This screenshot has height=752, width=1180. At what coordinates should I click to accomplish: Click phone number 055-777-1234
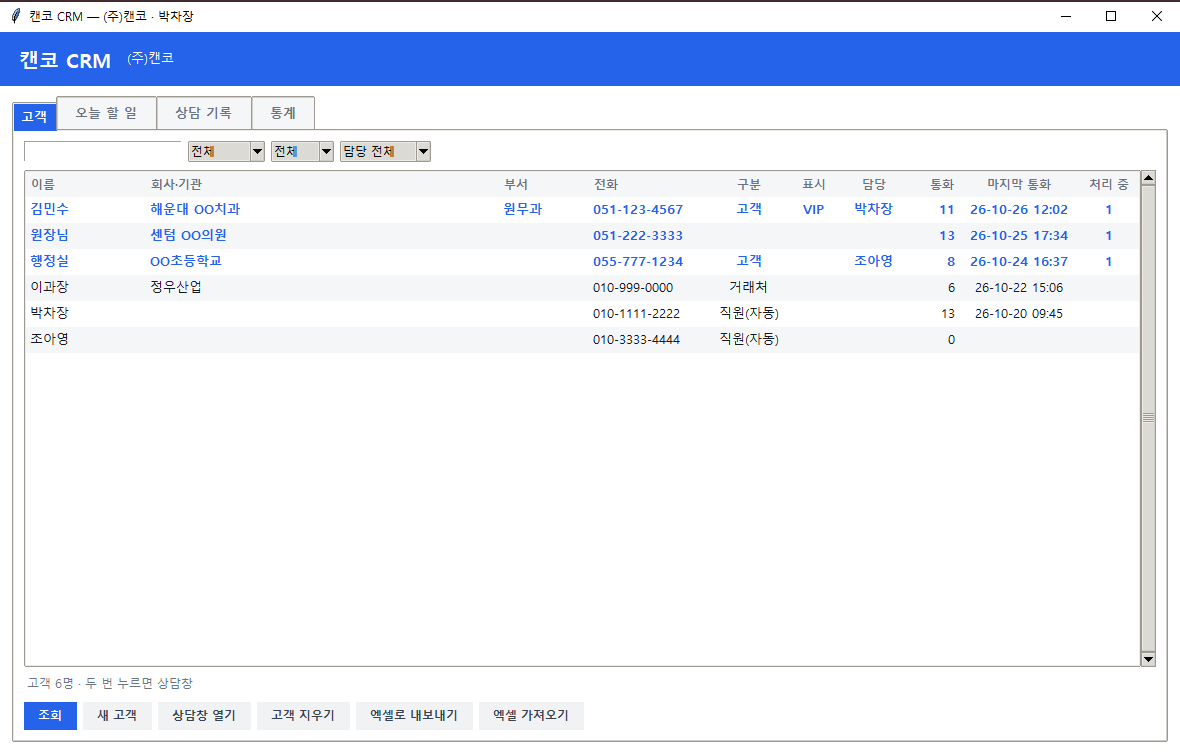(x=638, y=262)
